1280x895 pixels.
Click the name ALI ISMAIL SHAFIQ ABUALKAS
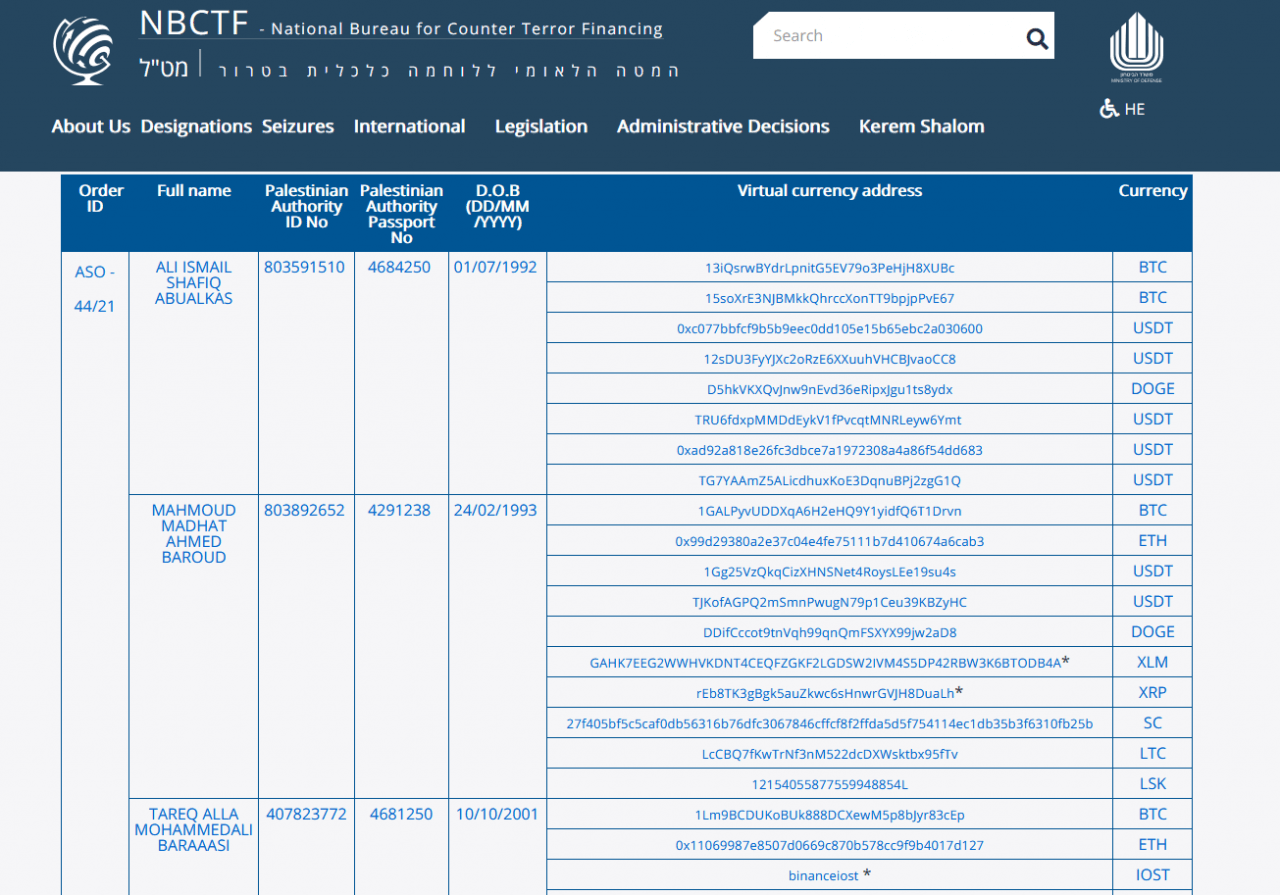click(194, 283)
